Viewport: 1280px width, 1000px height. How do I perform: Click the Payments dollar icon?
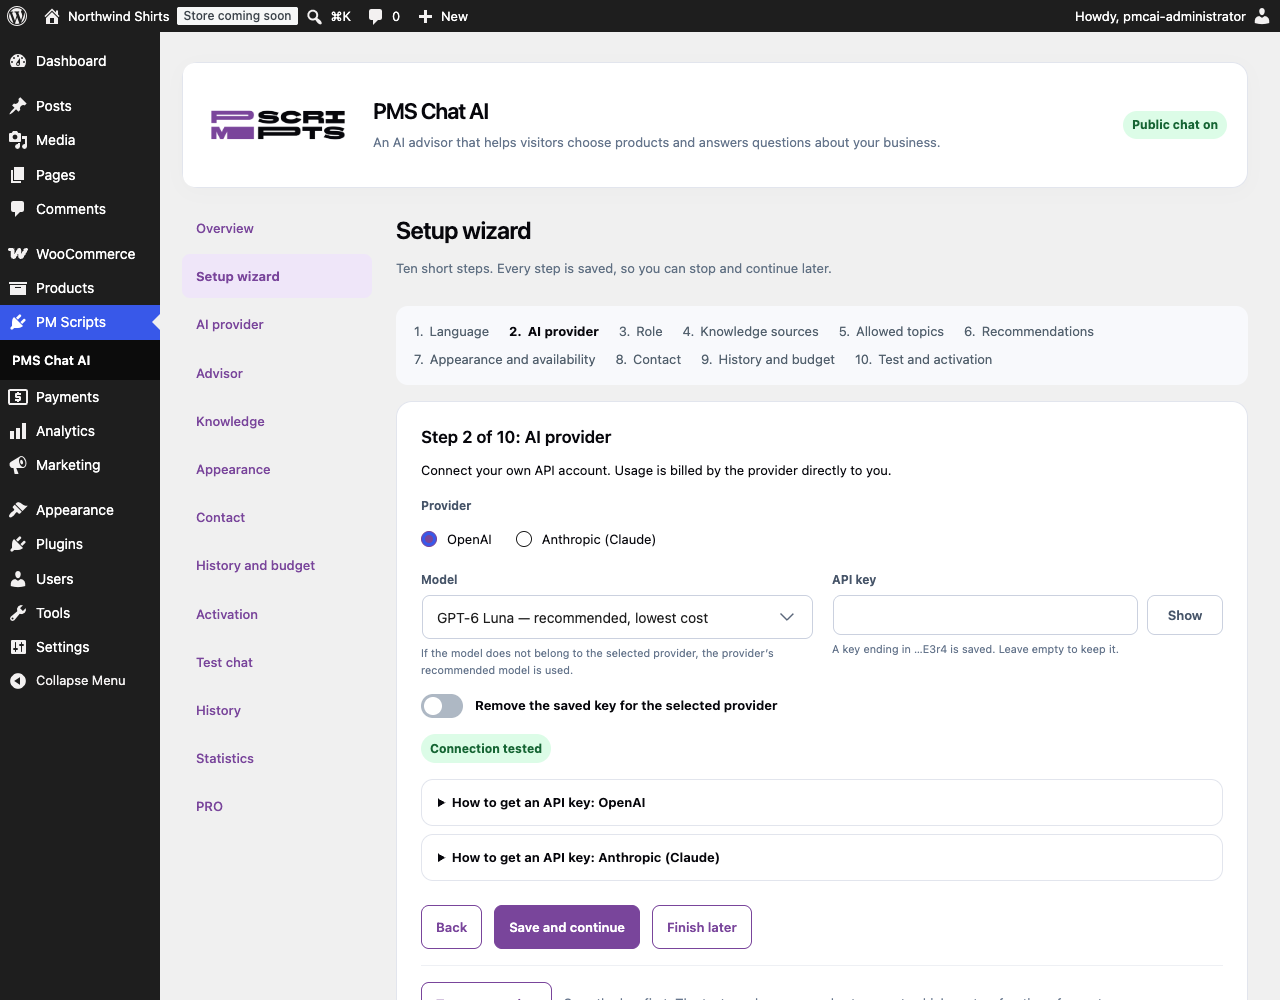pyautogui.click(x=18, y=397)
